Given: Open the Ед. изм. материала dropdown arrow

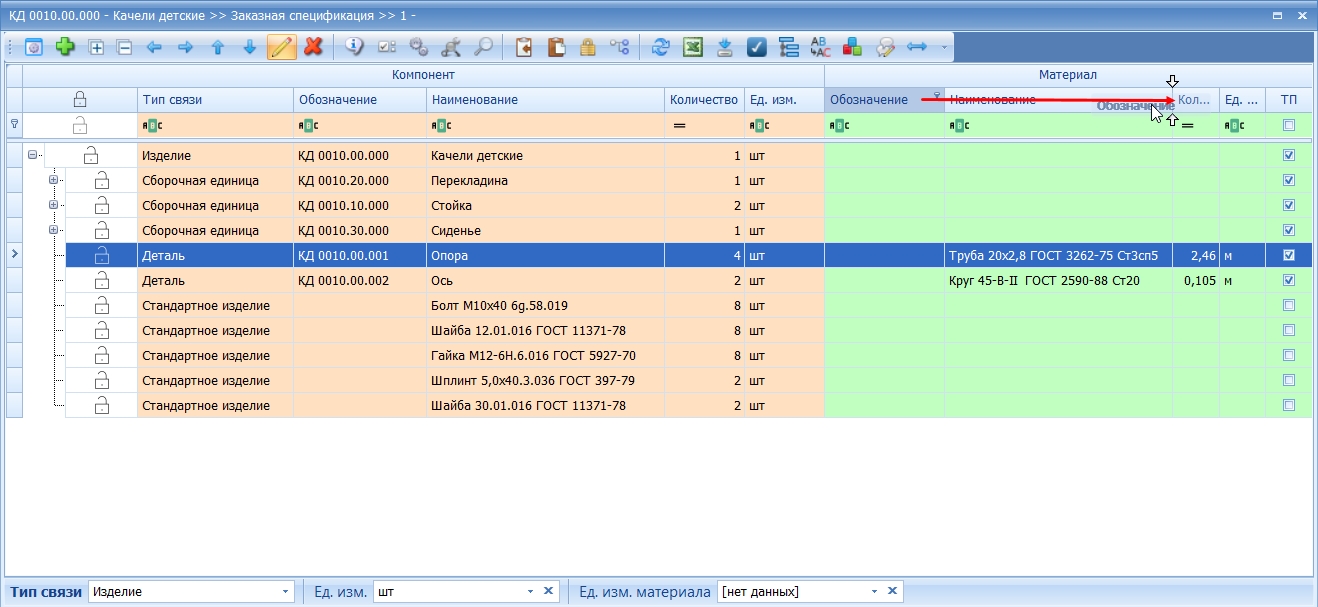Looking at the screenshot, I should pyautogui.click(x=874, y=591).
